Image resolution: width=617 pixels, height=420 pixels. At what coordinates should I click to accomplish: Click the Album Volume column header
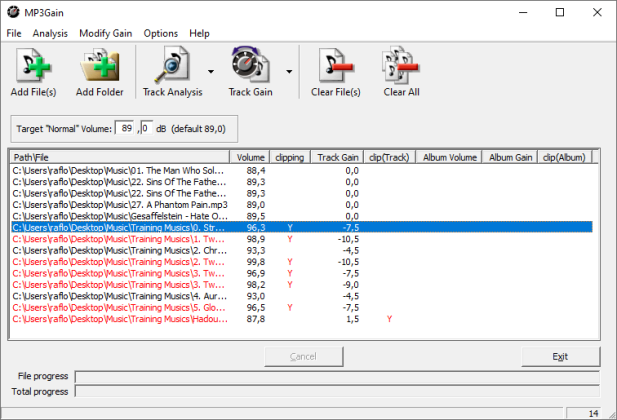[449, 157]
